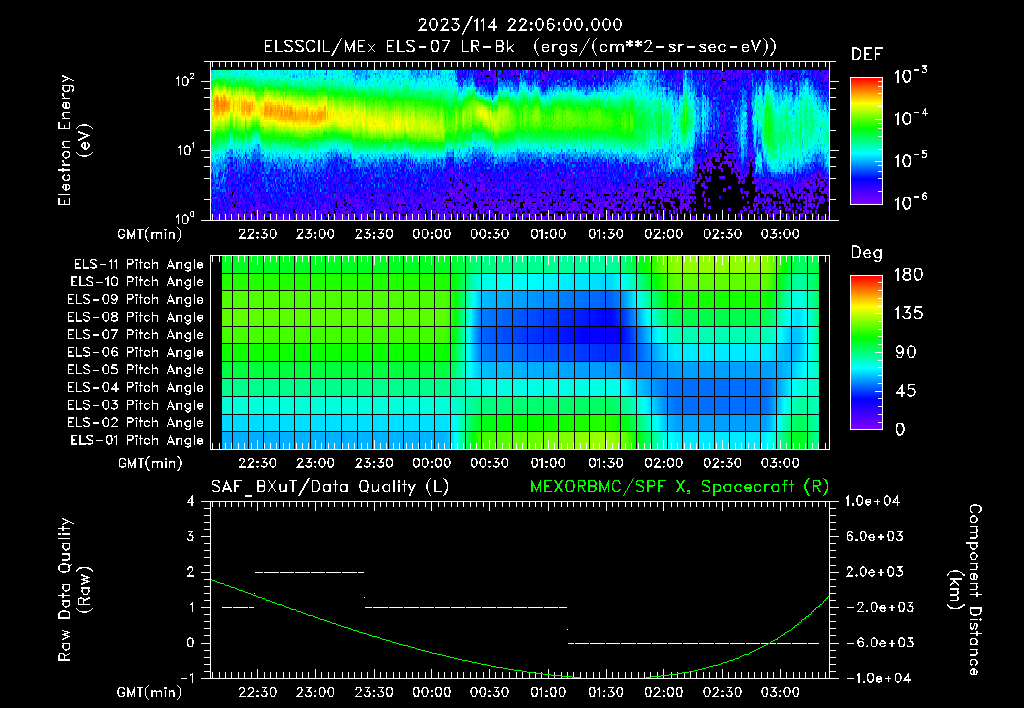This screenshot has width=1024, height=708.
Task: Select the timestamp title 2023/114 22:06:00.000
Action: 520,25
